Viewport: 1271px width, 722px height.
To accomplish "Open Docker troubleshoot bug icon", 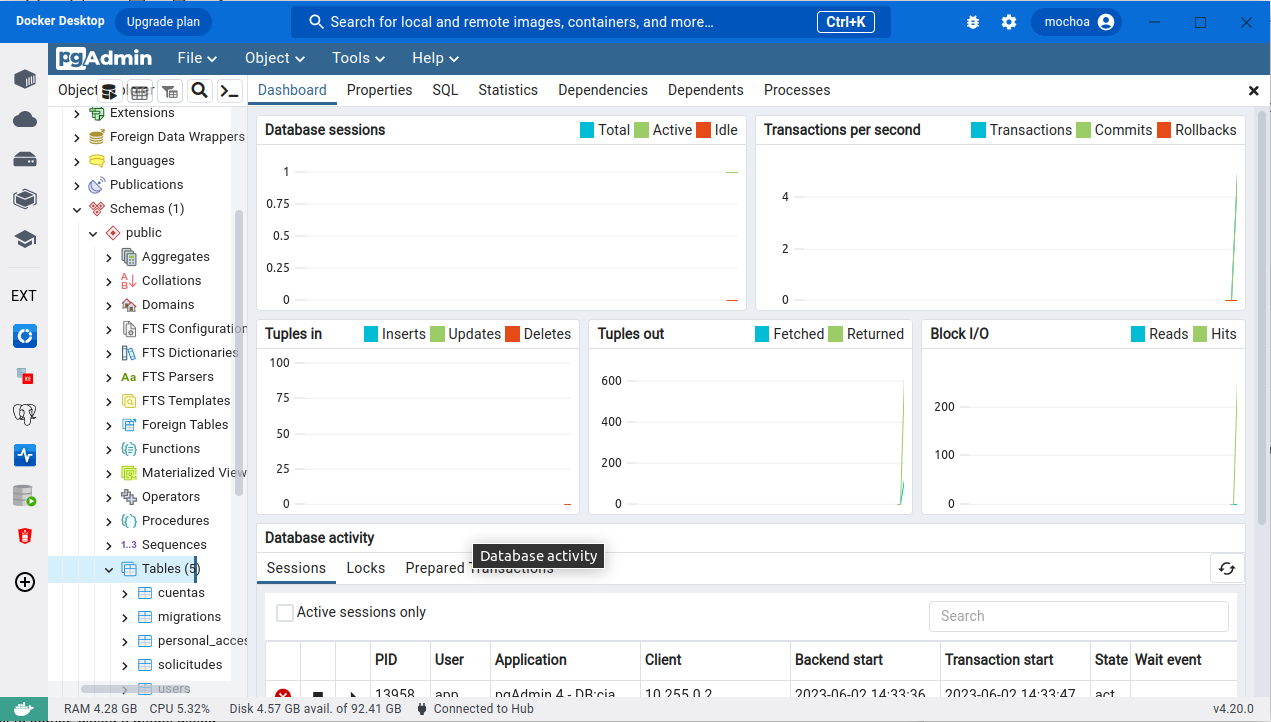I will pos(973,22).
